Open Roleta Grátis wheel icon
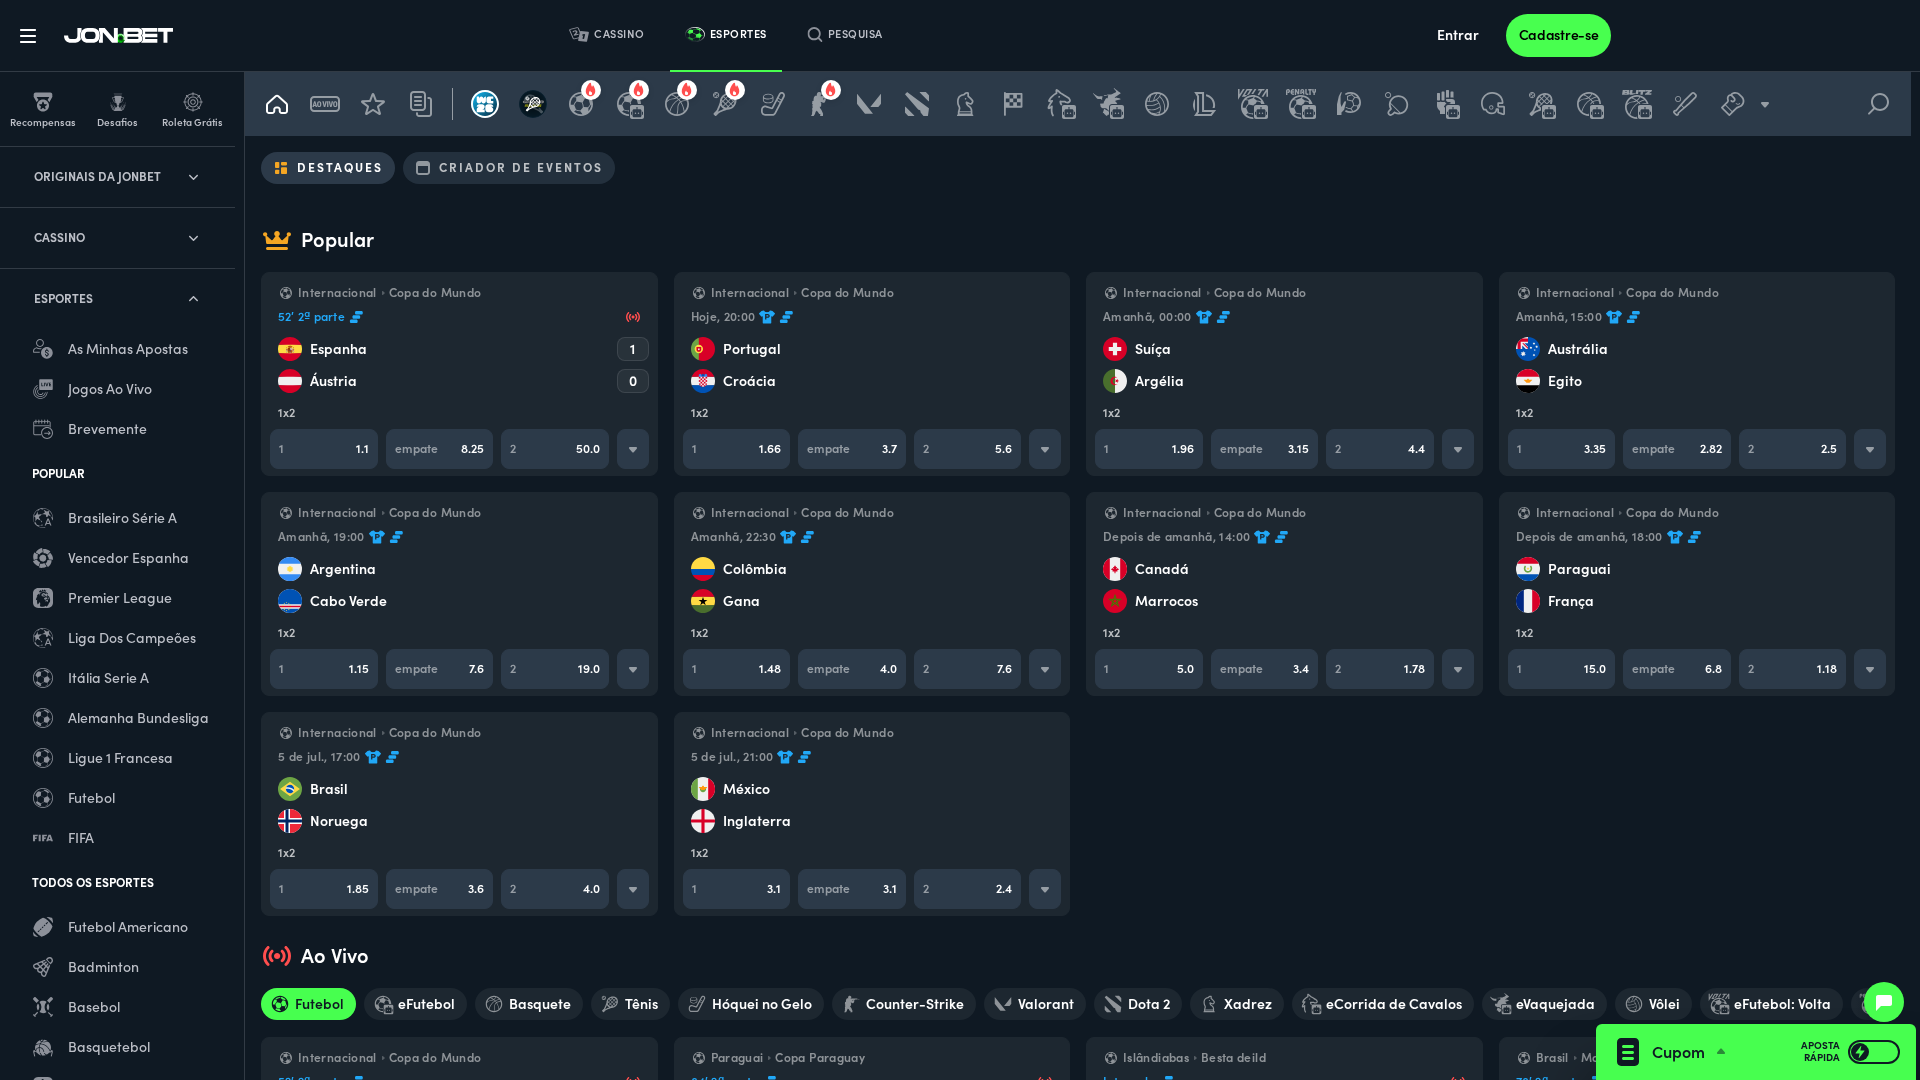 click(x=192, y=110)
